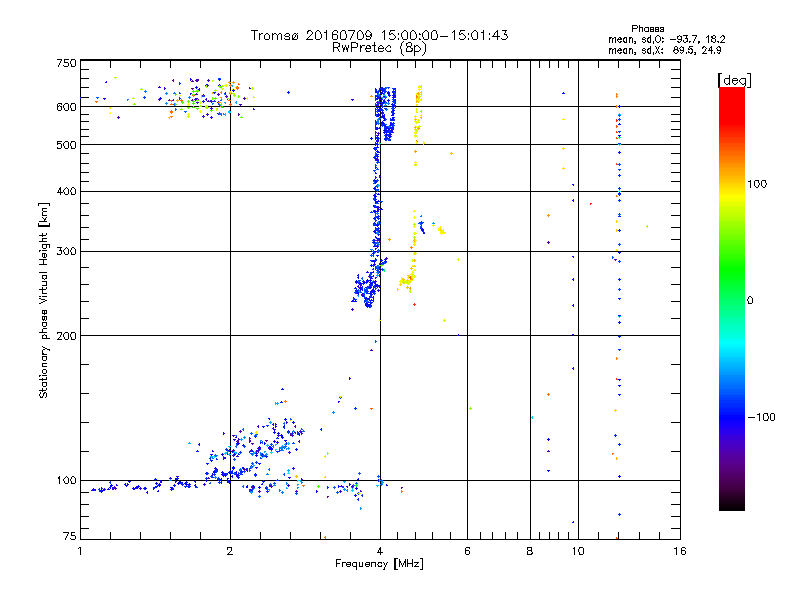Click the y-axis '400' tick label
Viewport: 800px width, 600px height.
click(66, 192)
